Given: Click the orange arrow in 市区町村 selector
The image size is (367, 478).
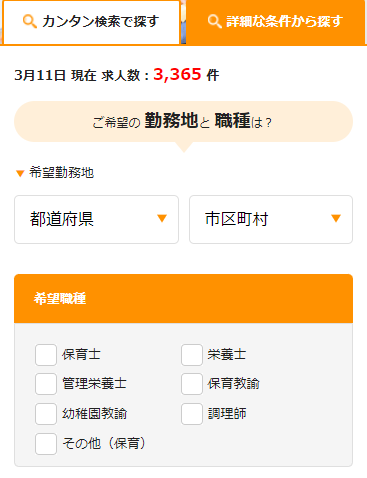Looking at the screenshot, I should (x=336, y=218).
